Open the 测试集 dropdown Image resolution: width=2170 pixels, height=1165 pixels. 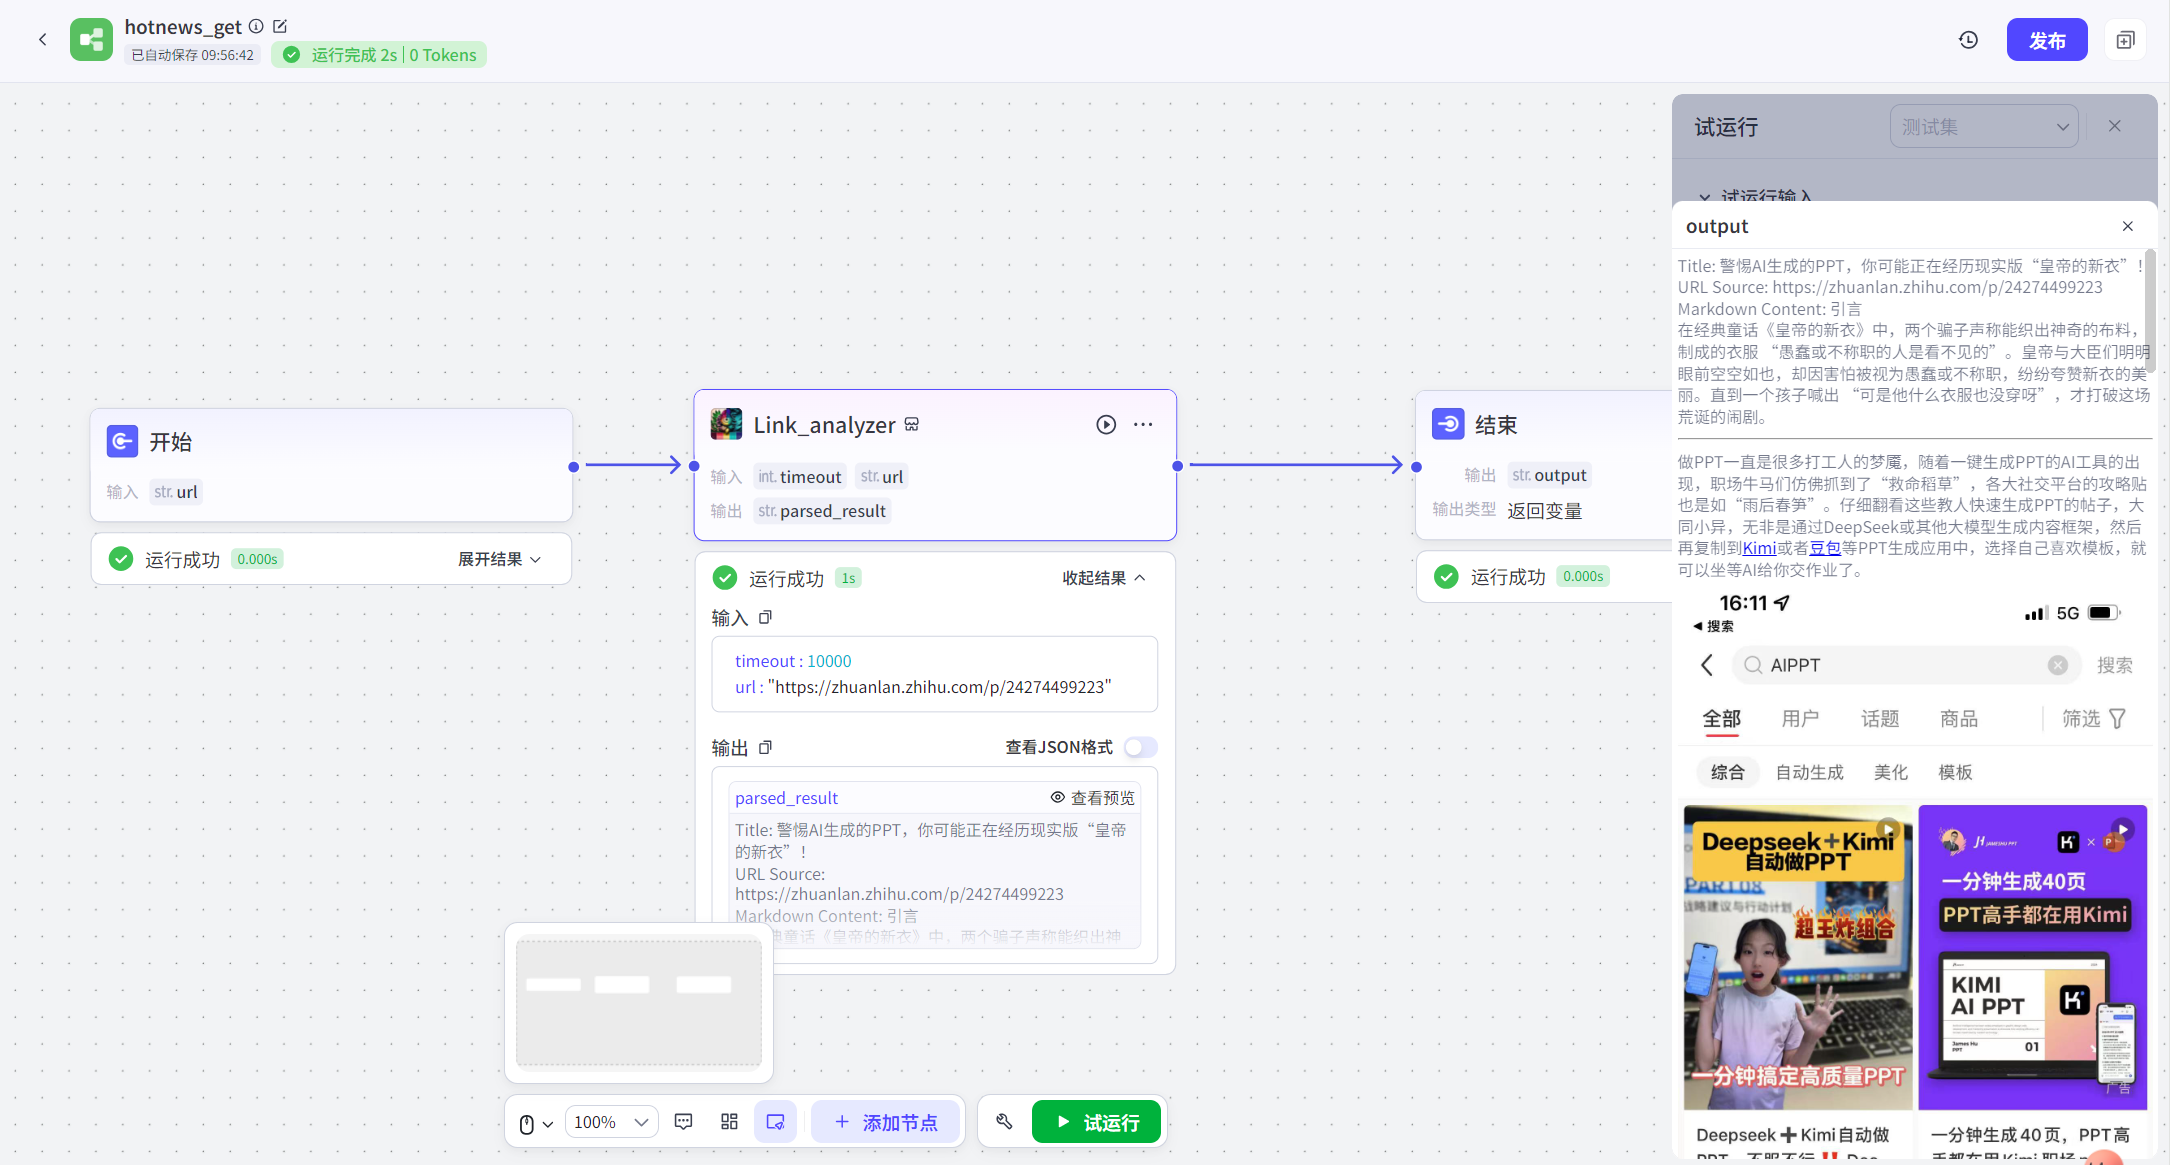pos(1984,127)
